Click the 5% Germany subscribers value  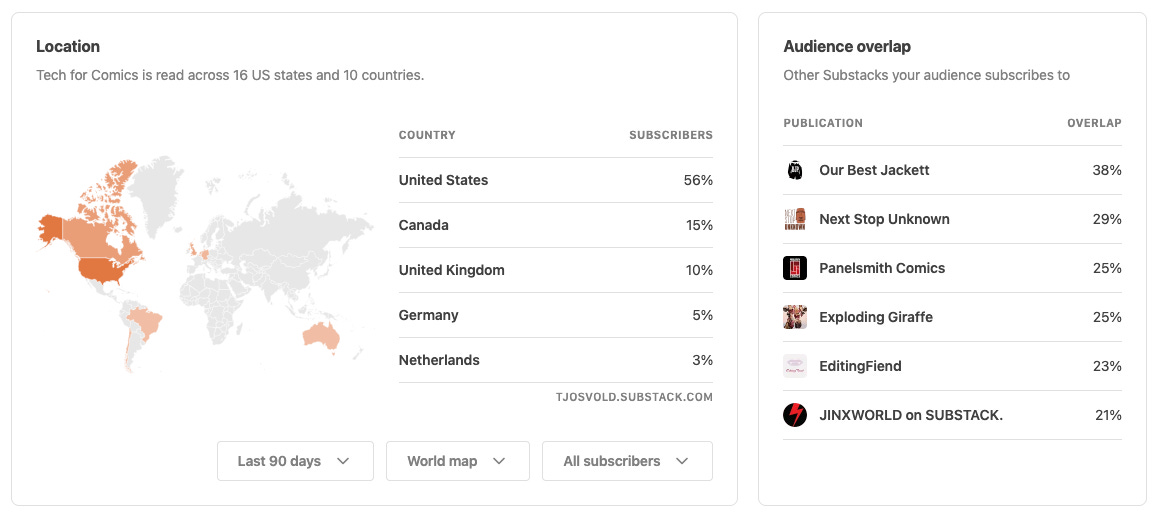tap(703, 315)
